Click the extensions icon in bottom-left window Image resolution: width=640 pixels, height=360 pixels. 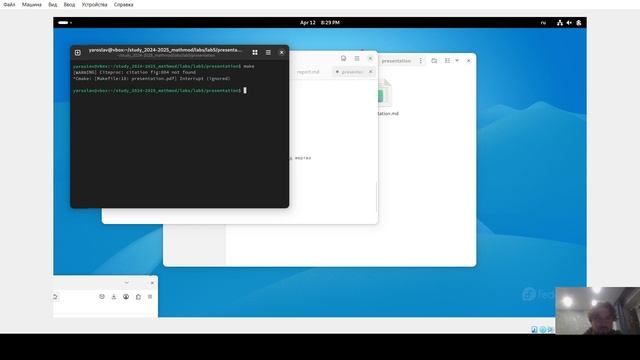click(x=138, y=297)
